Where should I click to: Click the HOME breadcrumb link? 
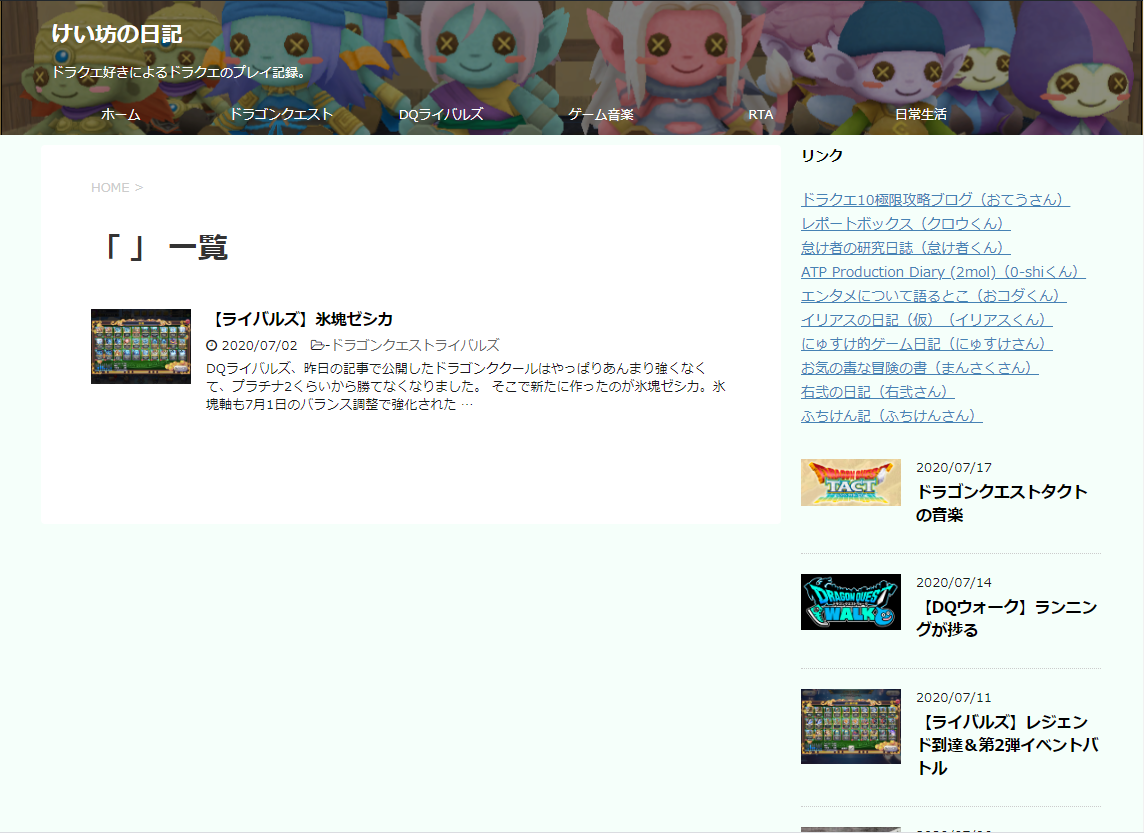coord(110,187)
